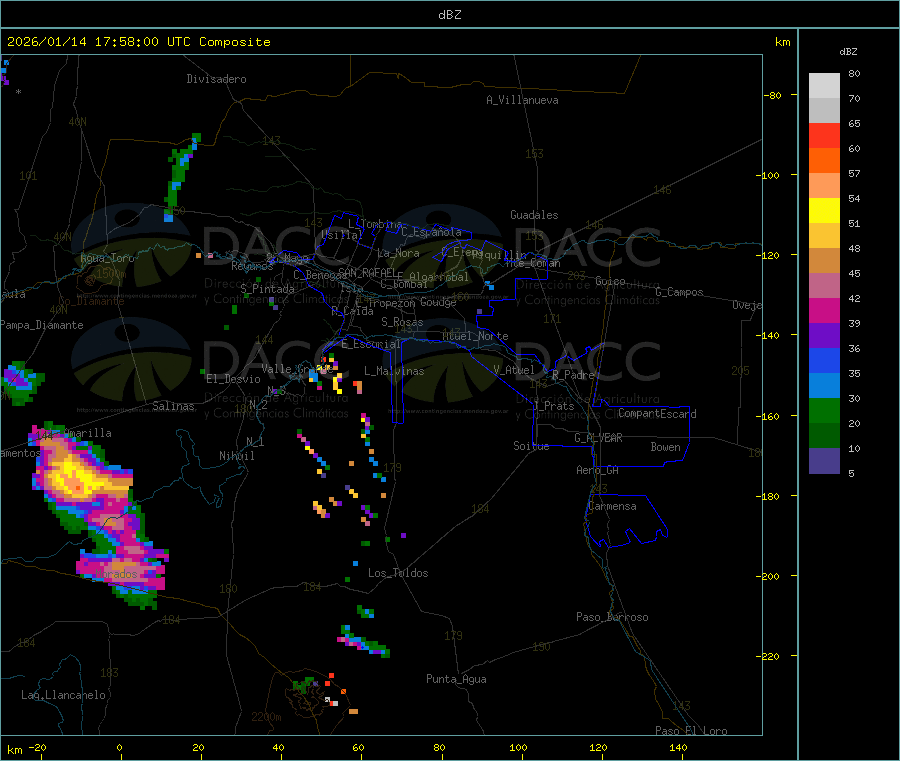
Task: Click the 'Atuel_Norte' map label
Action: coord(475,336)
